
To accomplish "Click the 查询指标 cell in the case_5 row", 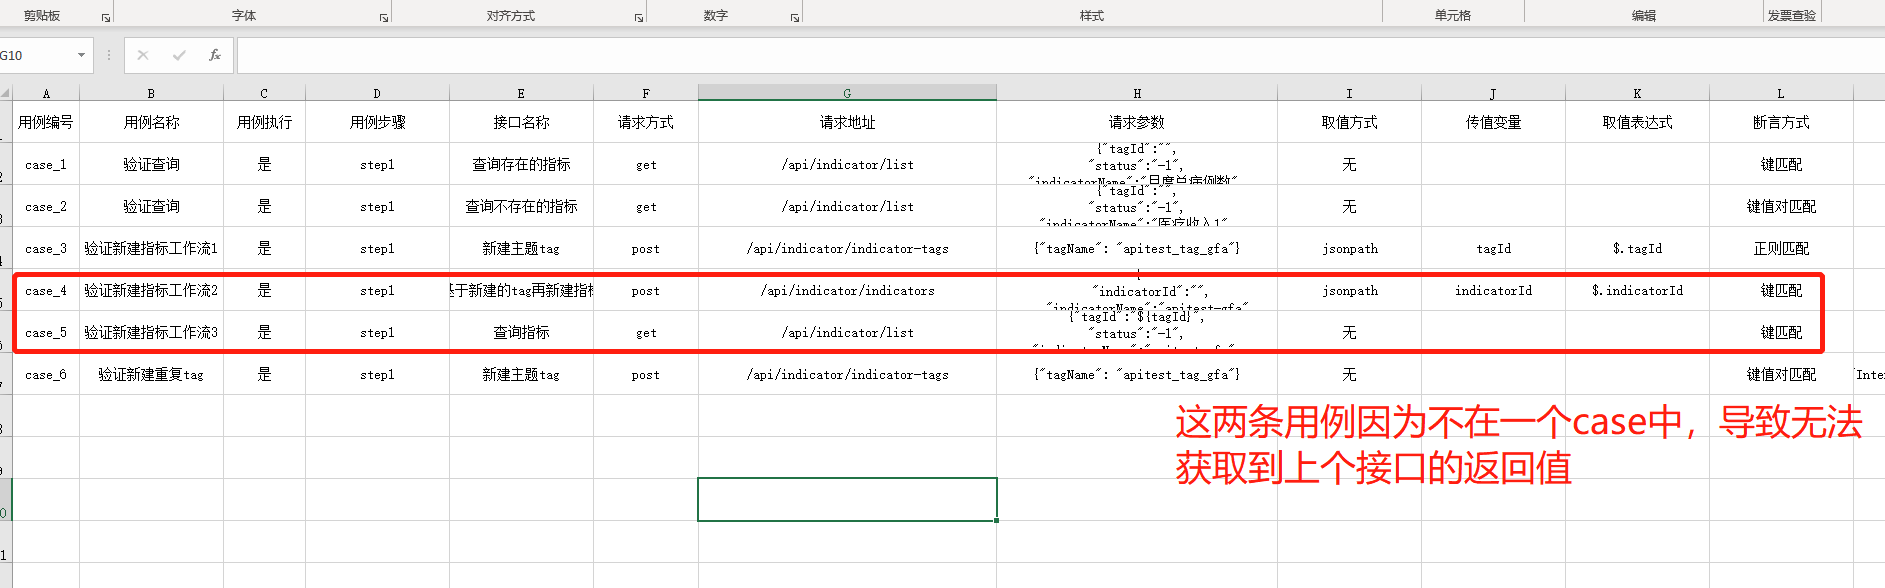I will click(521, 332).
